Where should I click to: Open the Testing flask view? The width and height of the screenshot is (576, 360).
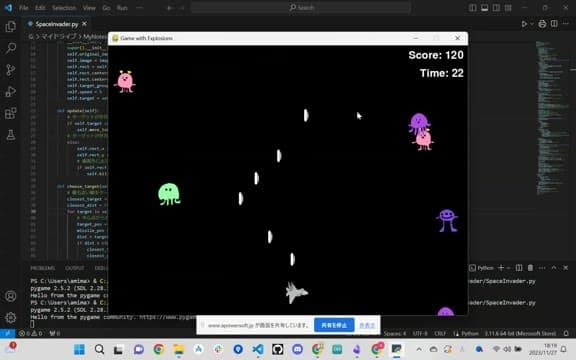point(11,135)
